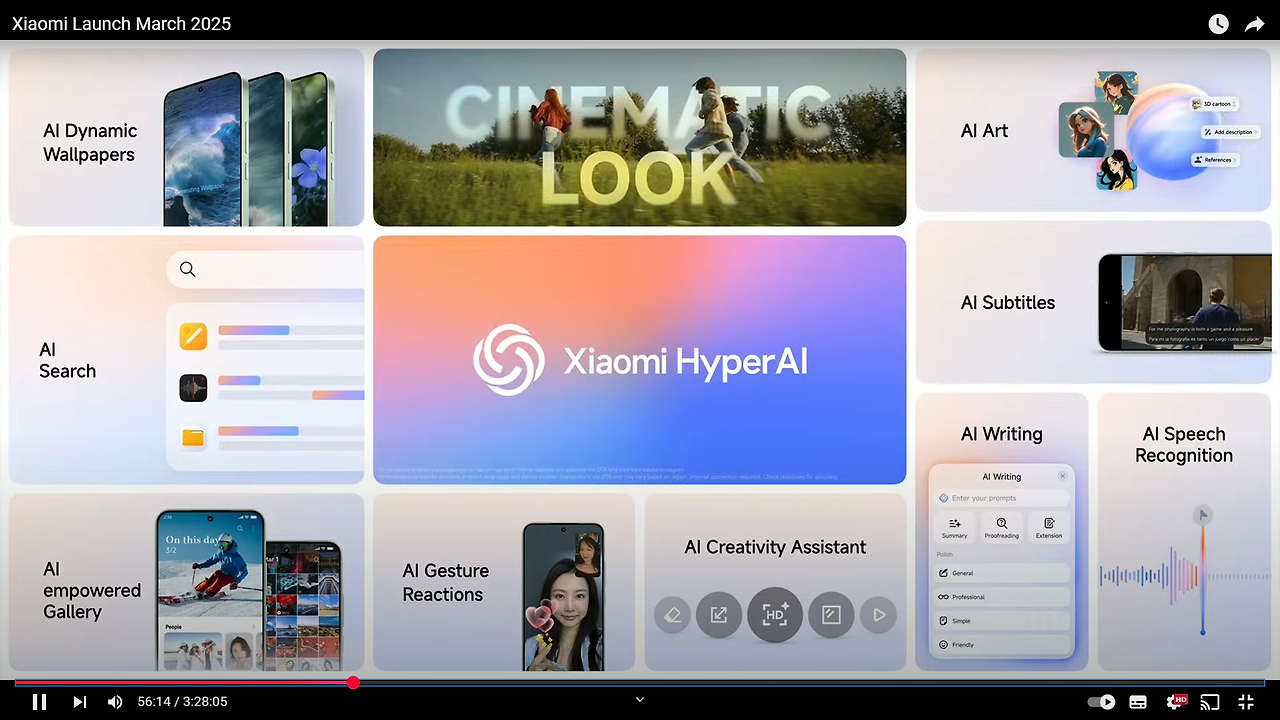Add video to Watch Later
This screenshot has width=1280, height=720.
[x=1218, y=24]
